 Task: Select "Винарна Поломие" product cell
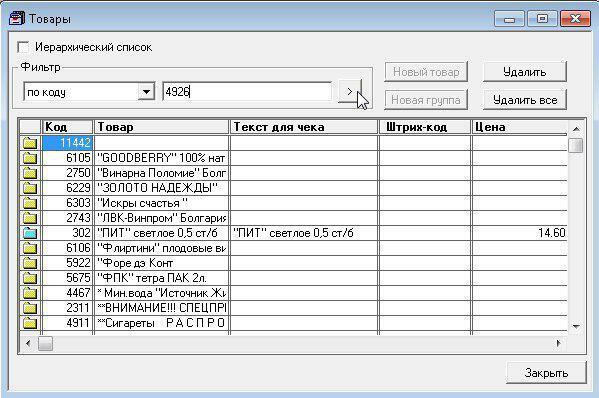coord(161,173)
